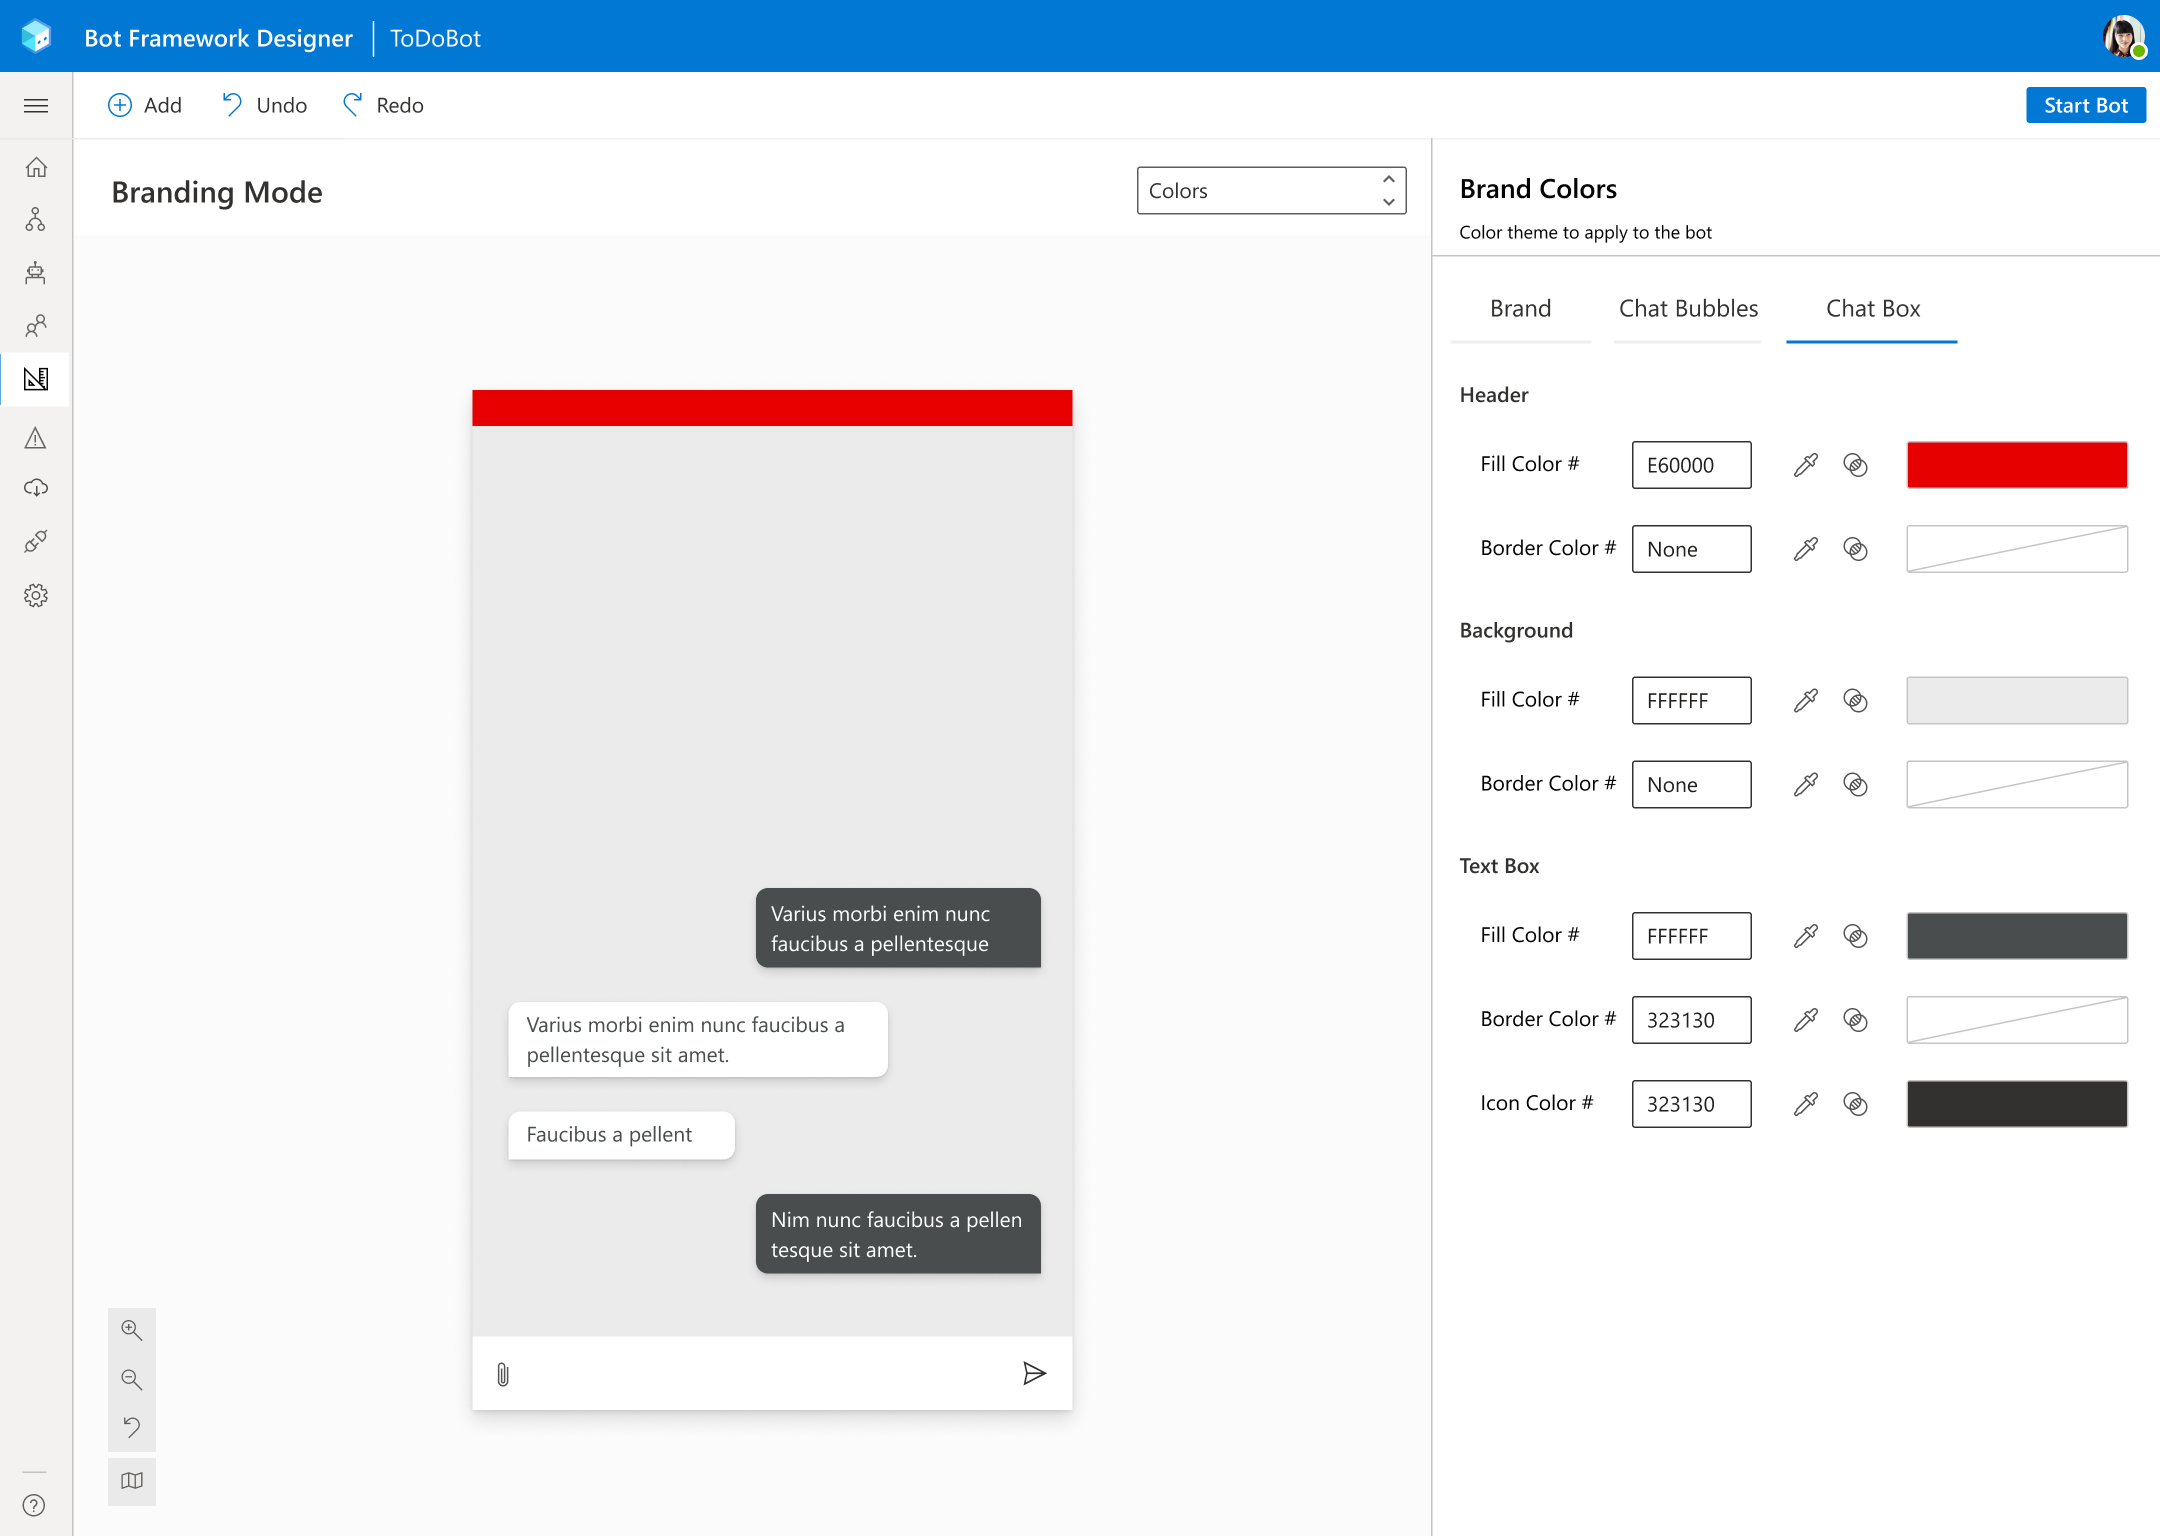This screenshot has height=1537, width=2160.
Task: Zoom out on the canvas
Action: [x=132, y=1380]
